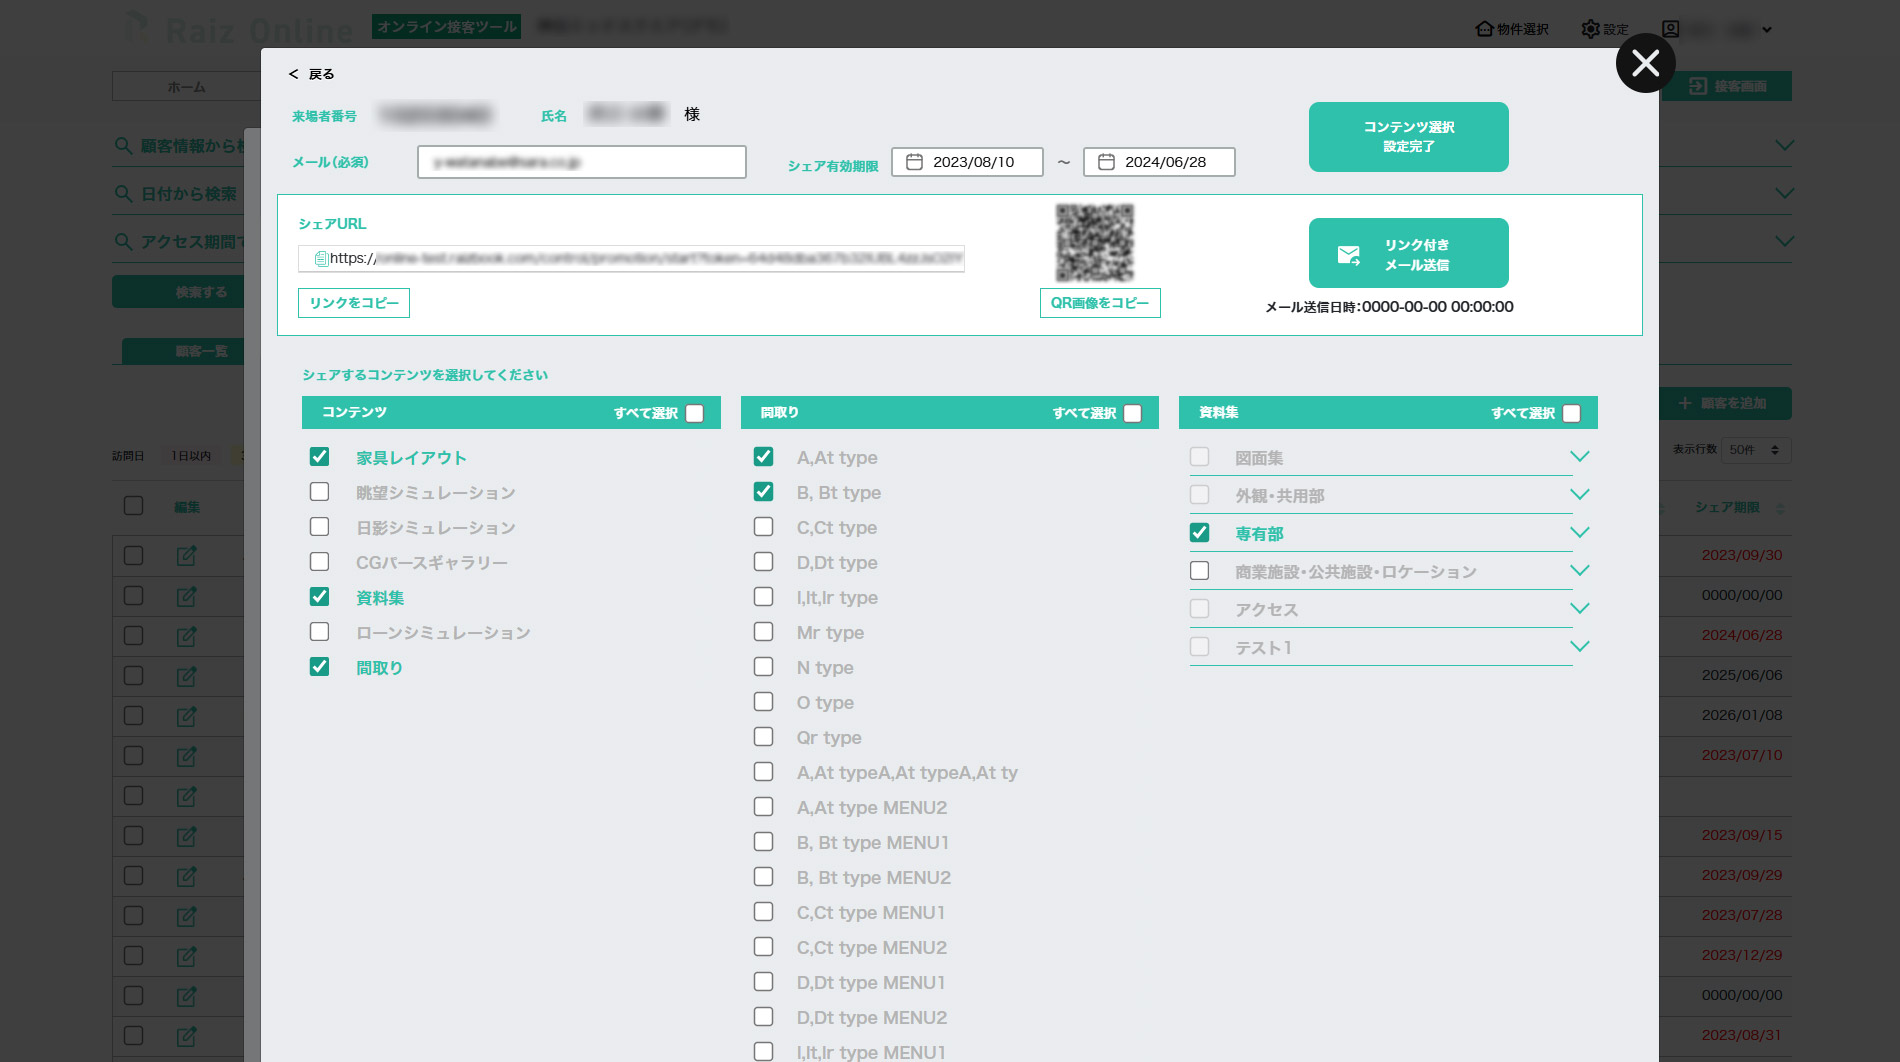Enable すべて選択 for the 間取り column
The image size is (1900, 1062).
1132,412
